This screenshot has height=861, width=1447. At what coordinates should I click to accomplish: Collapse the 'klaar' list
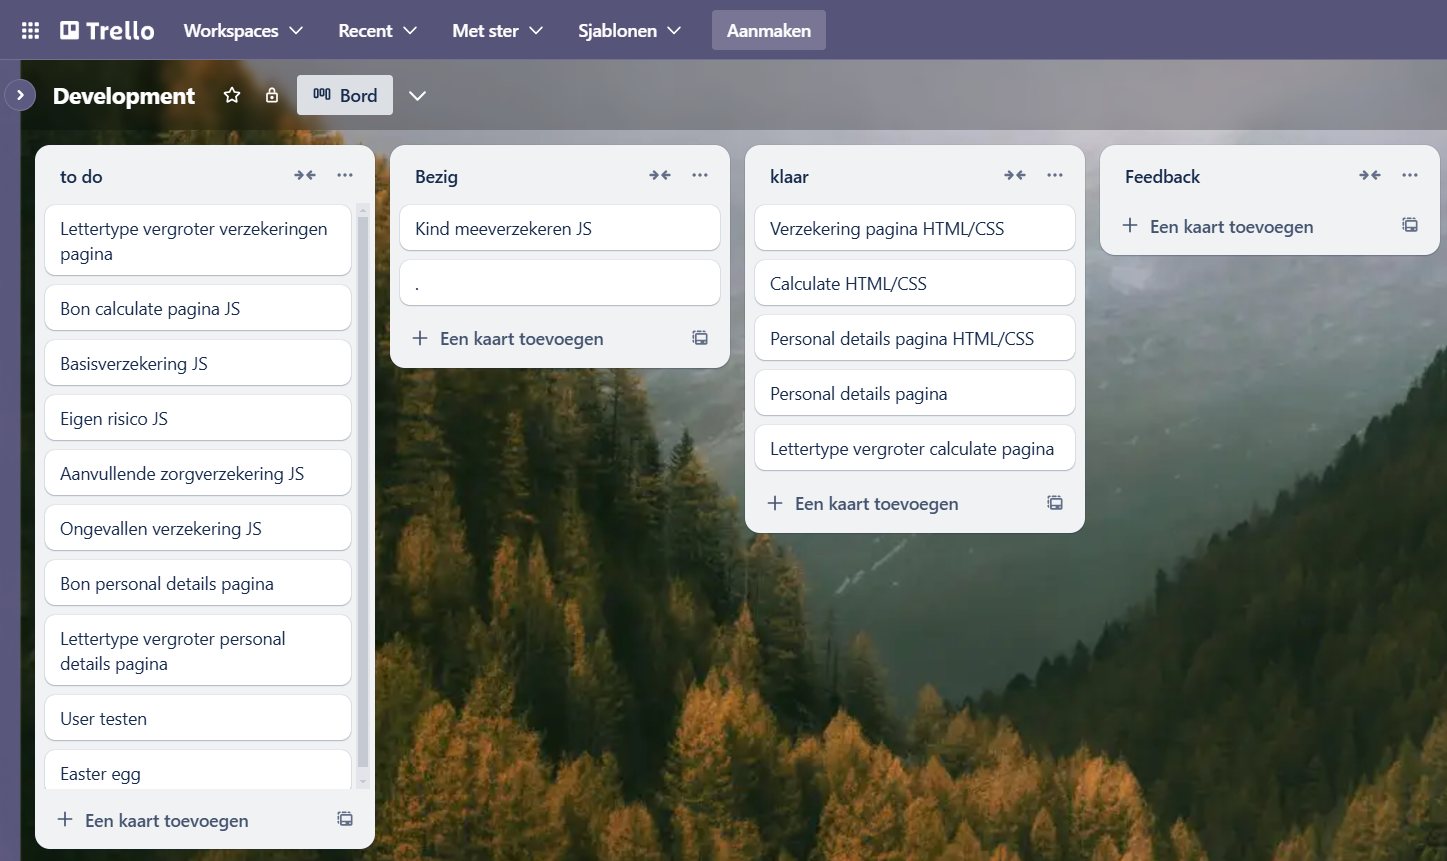(1015, 175)
